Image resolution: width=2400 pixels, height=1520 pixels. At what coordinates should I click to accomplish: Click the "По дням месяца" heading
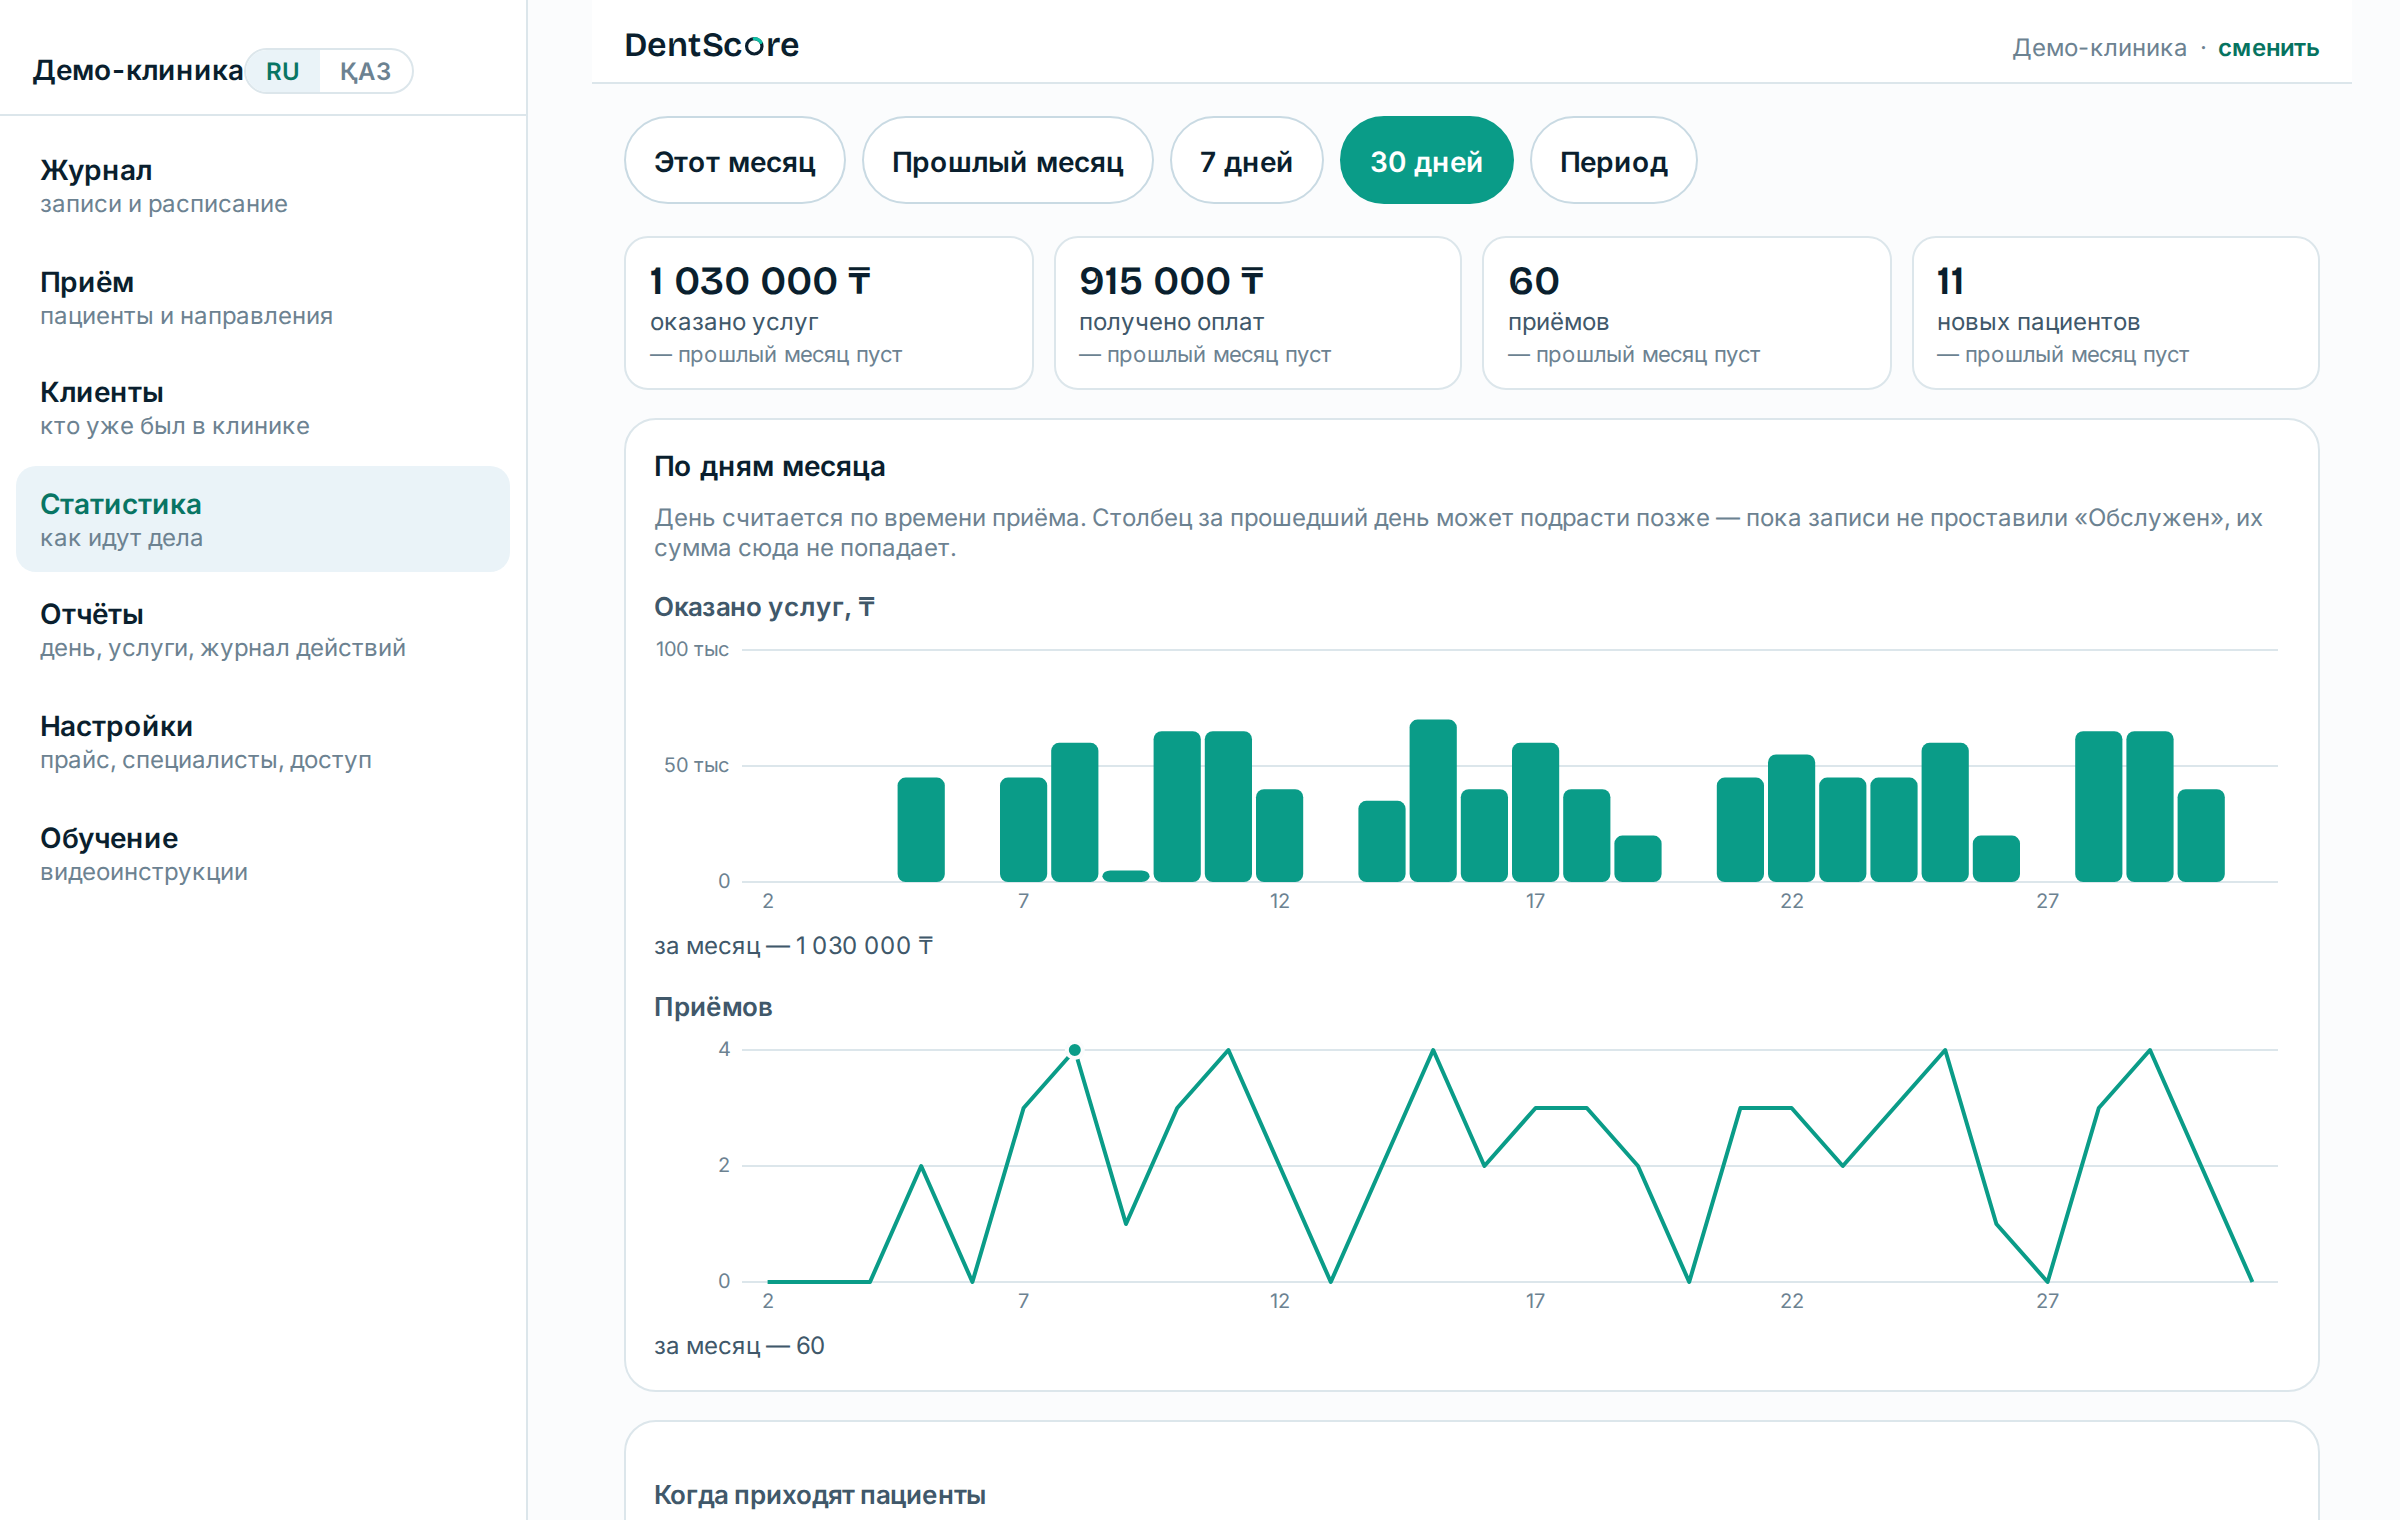pos(770,467)
